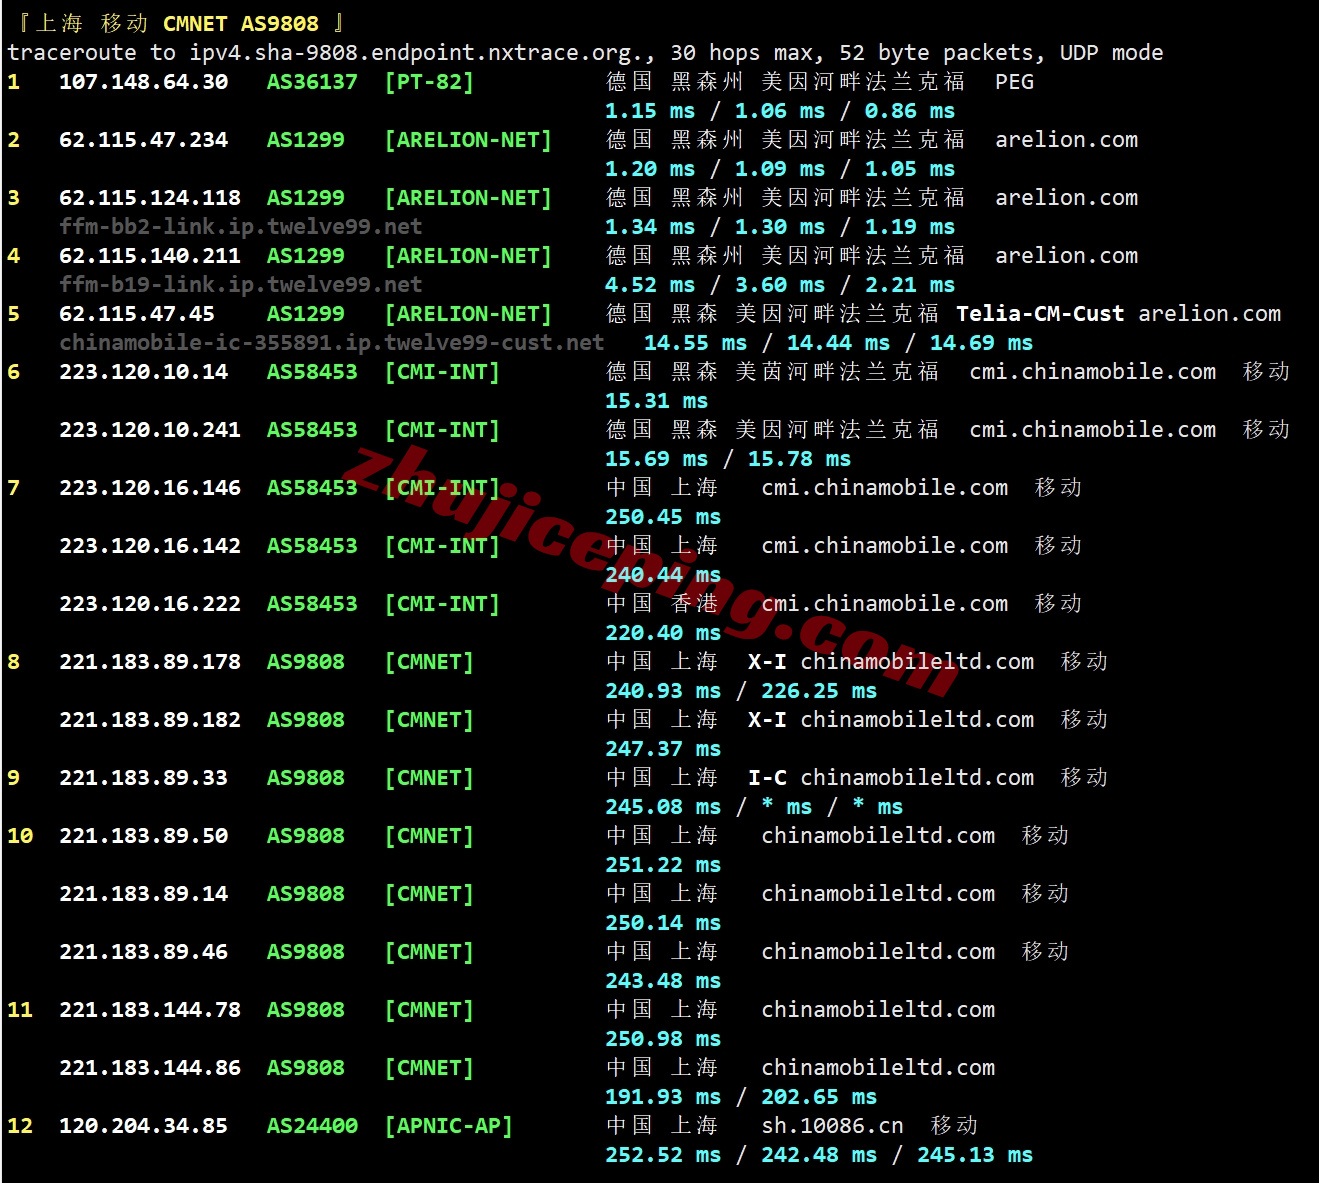Select IP 62.115.124.118 in hop 3
The width and height of the screenshot is (1319, 1183).
pyautogui.click(x=150, y=198)
